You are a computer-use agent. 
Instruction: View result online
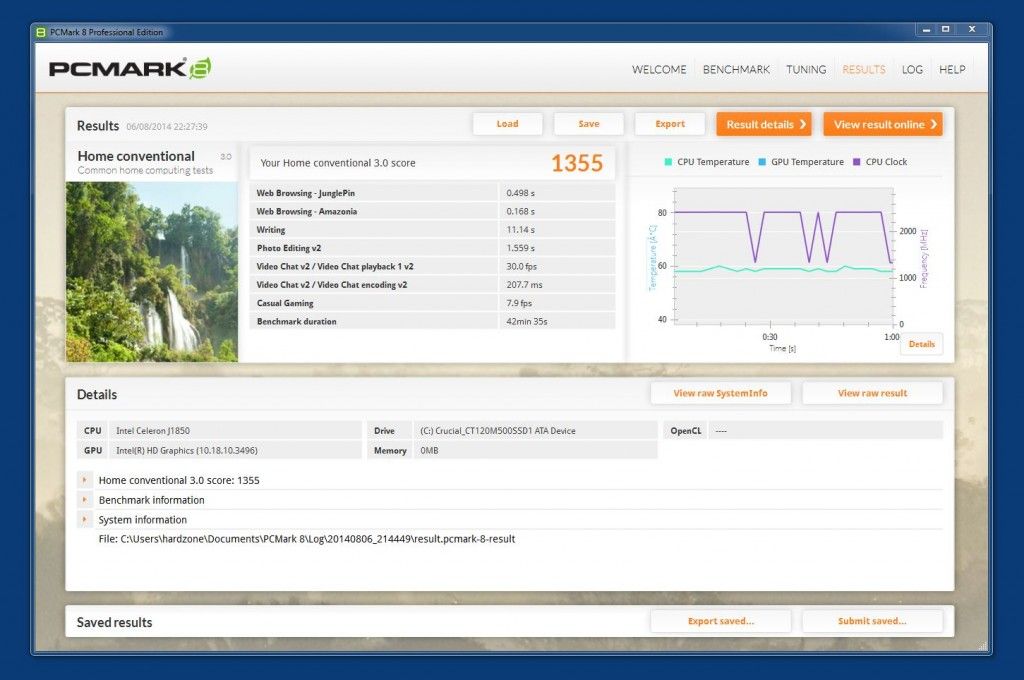[883, 124]
